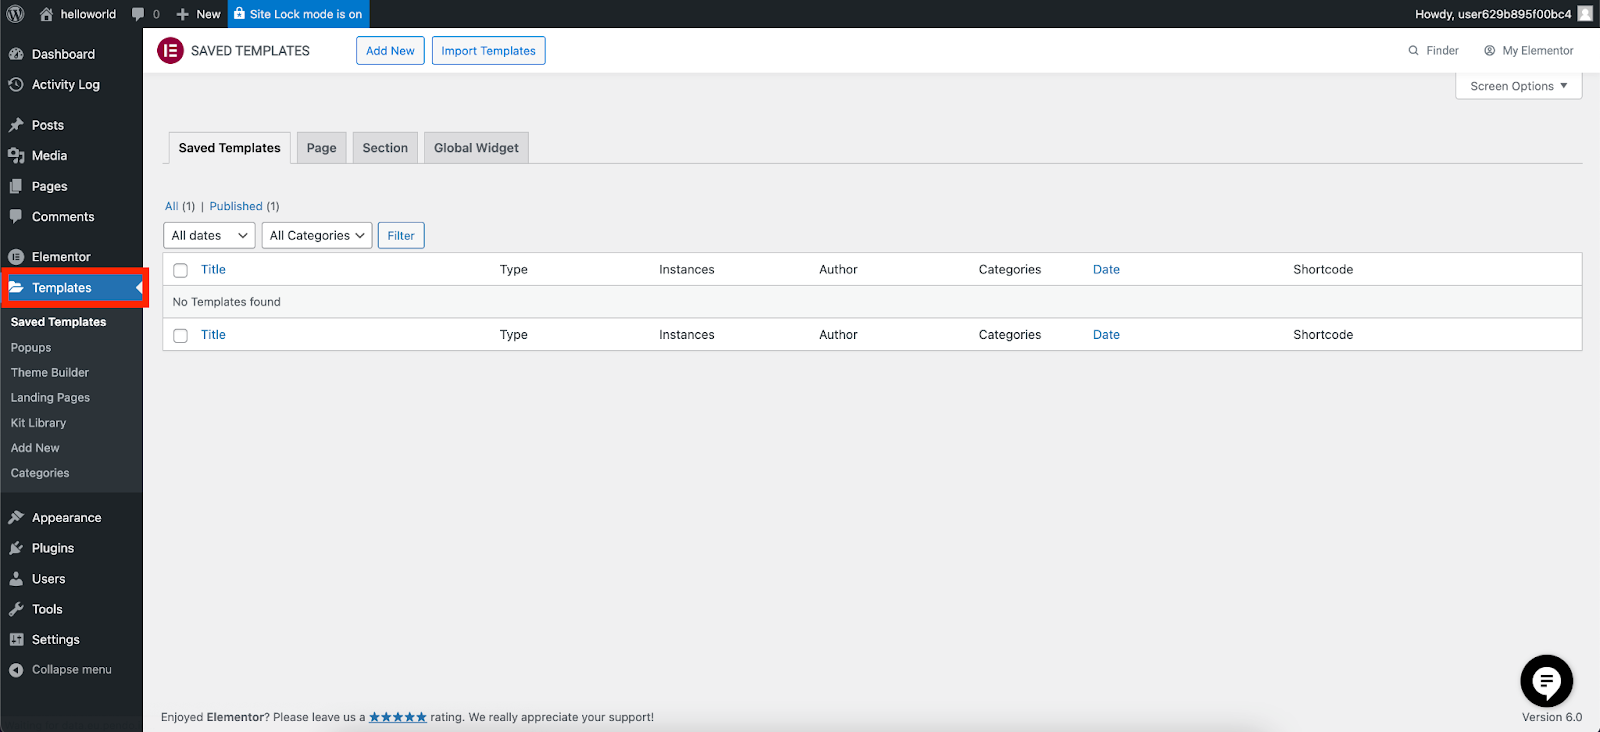Click the Appearance brush icon
This screenshot has width=1600, height=732.
[x=16, y=517]
